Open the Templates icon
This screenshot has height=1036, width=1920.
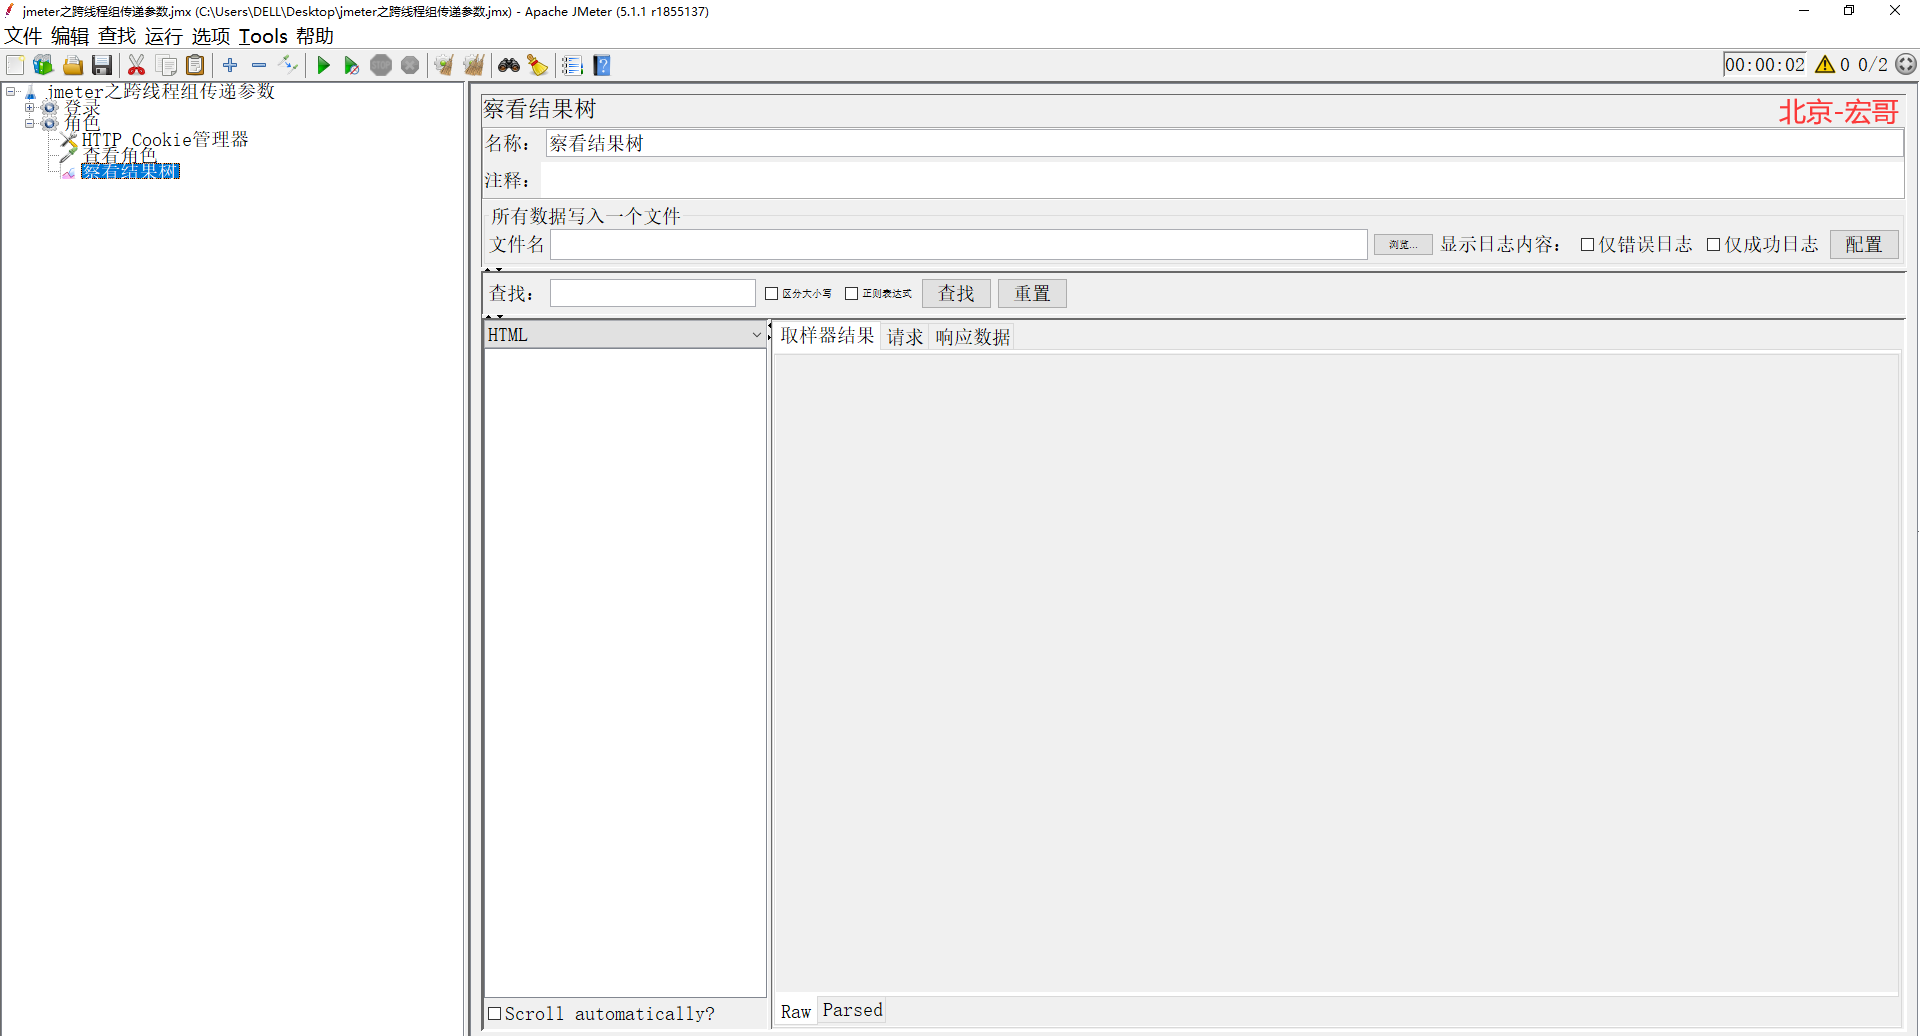(43, 65)
